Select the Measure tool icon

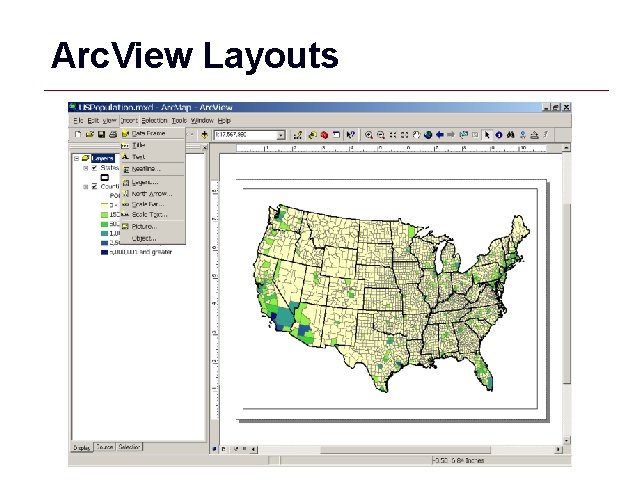(x=534, y=135)
